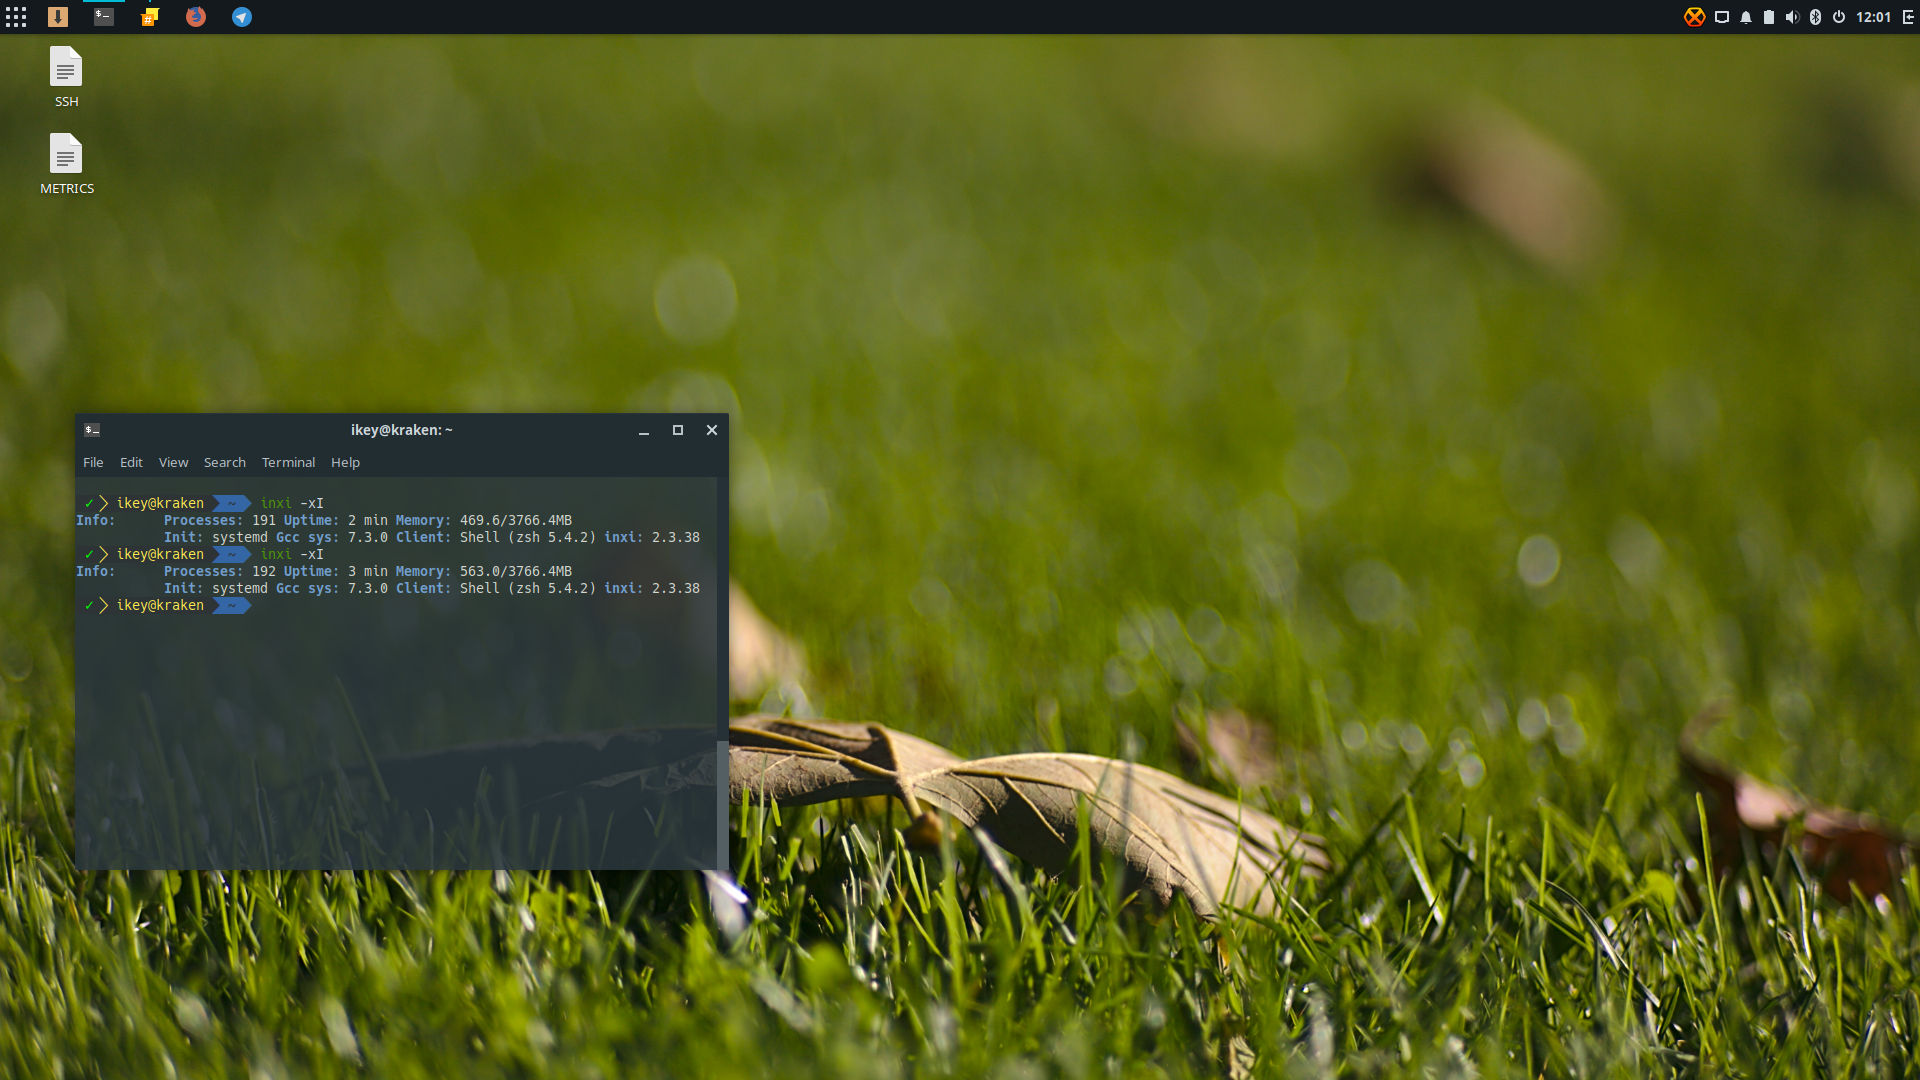Click the Uptime: 3 min text
The width and height of the screenshot is (1920, 1080).
(x=336, y=571)
